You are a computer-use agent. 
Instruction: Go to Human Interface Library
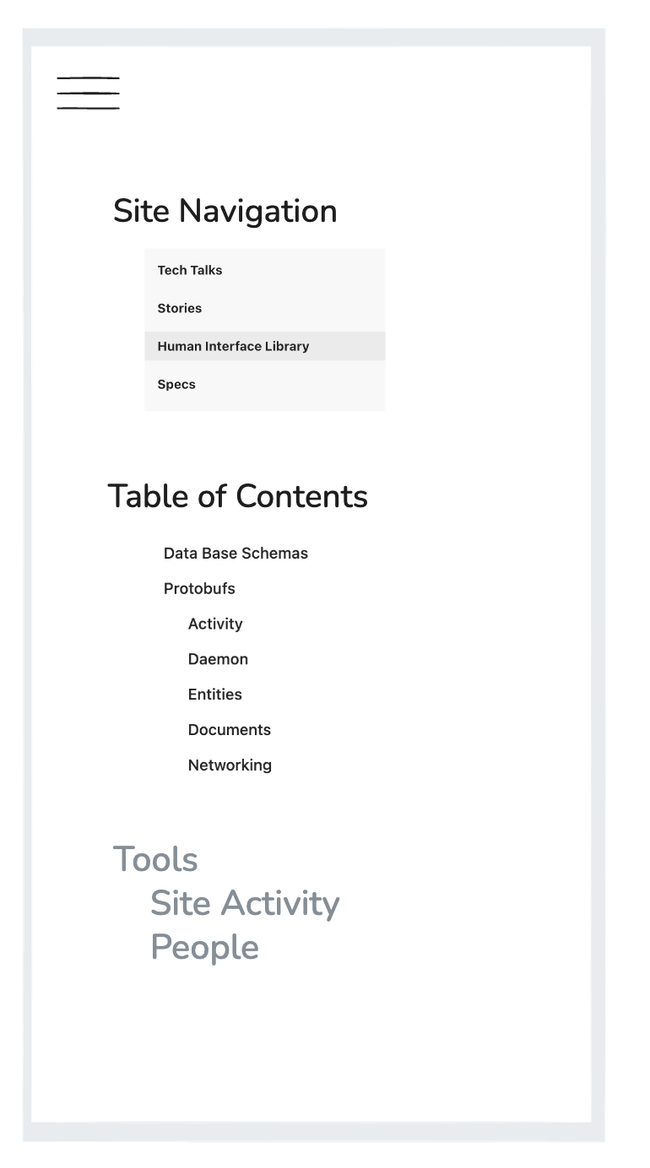pyautogui.click(x=233, y=346)
